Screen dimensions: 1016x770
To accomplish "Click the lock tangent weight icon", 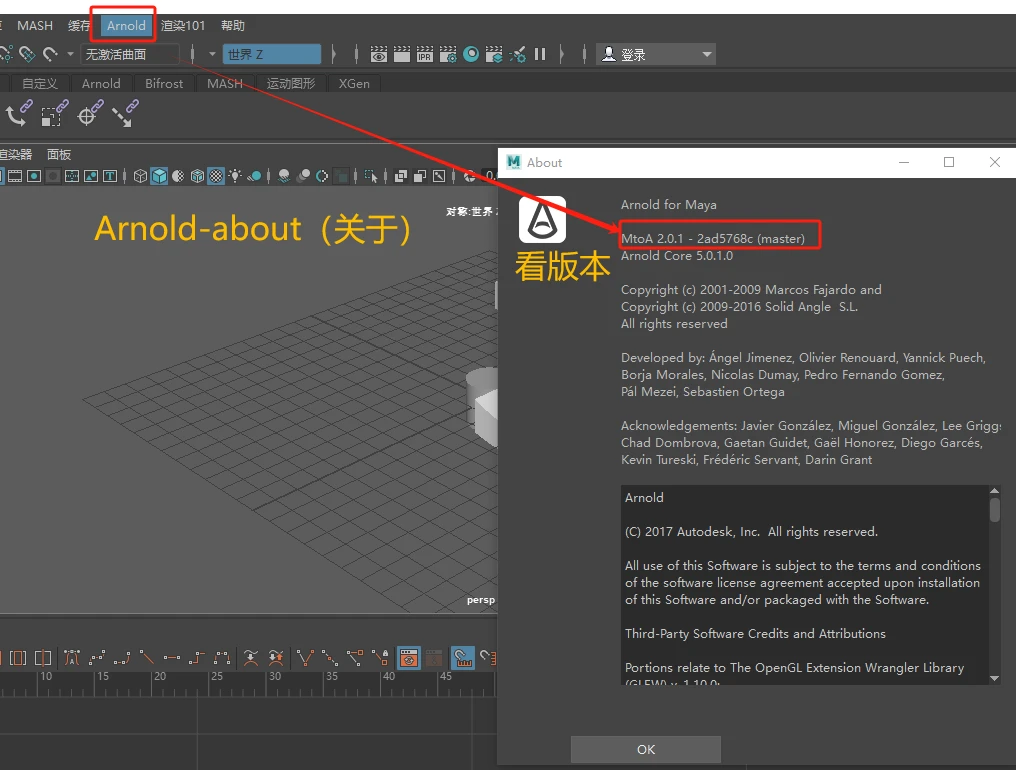I will coord(381,658).
